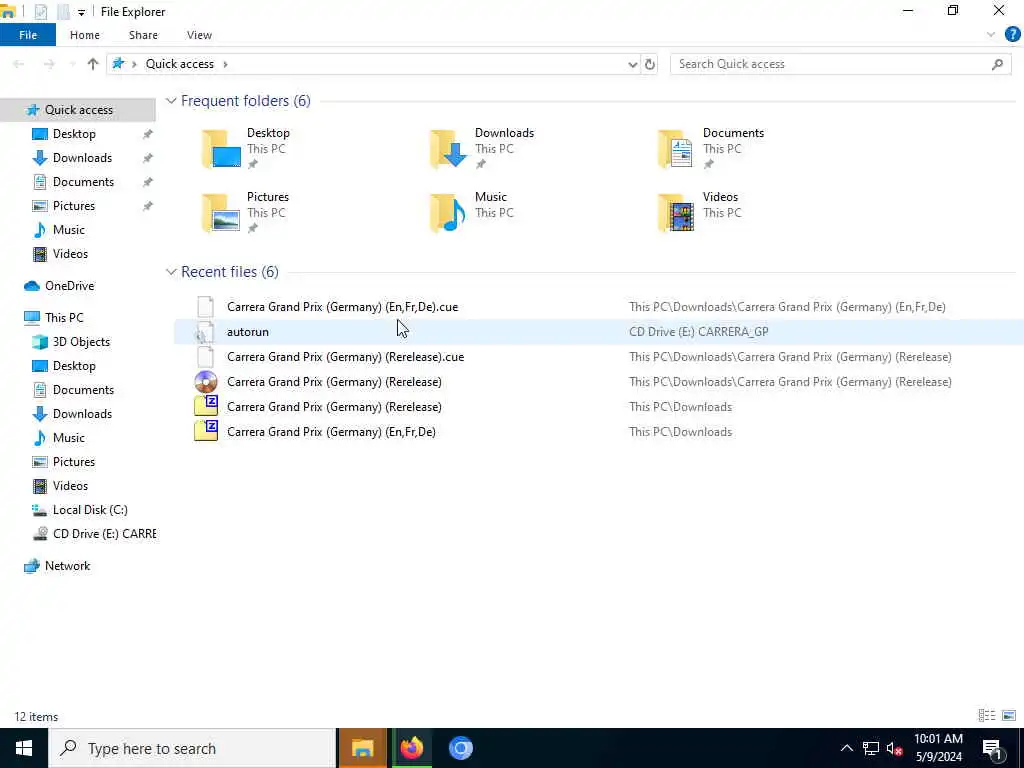
Task: Select the Videos frequent folder icon
Action: pos(676,213)
